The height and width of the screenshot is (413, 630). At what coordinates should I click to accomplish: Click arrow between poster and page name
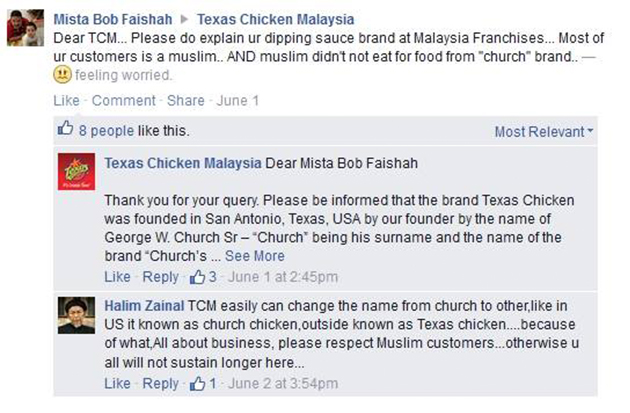pos(185,19)
